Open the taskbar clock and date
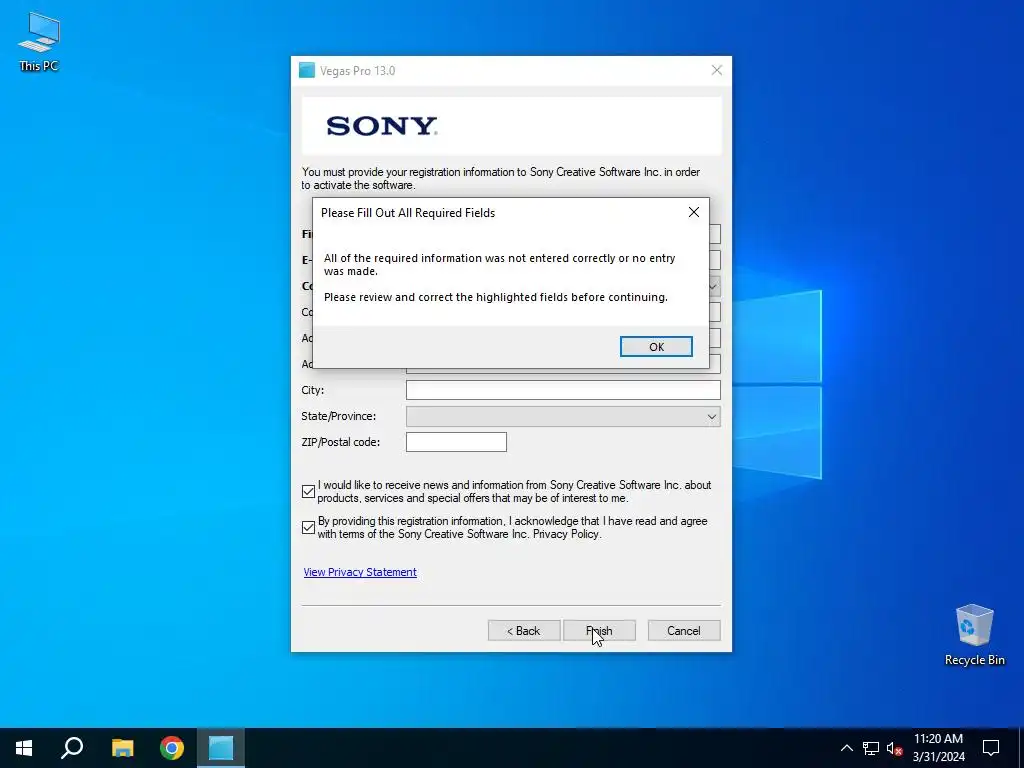This screenshot has height=768, width=1024. 938,748
